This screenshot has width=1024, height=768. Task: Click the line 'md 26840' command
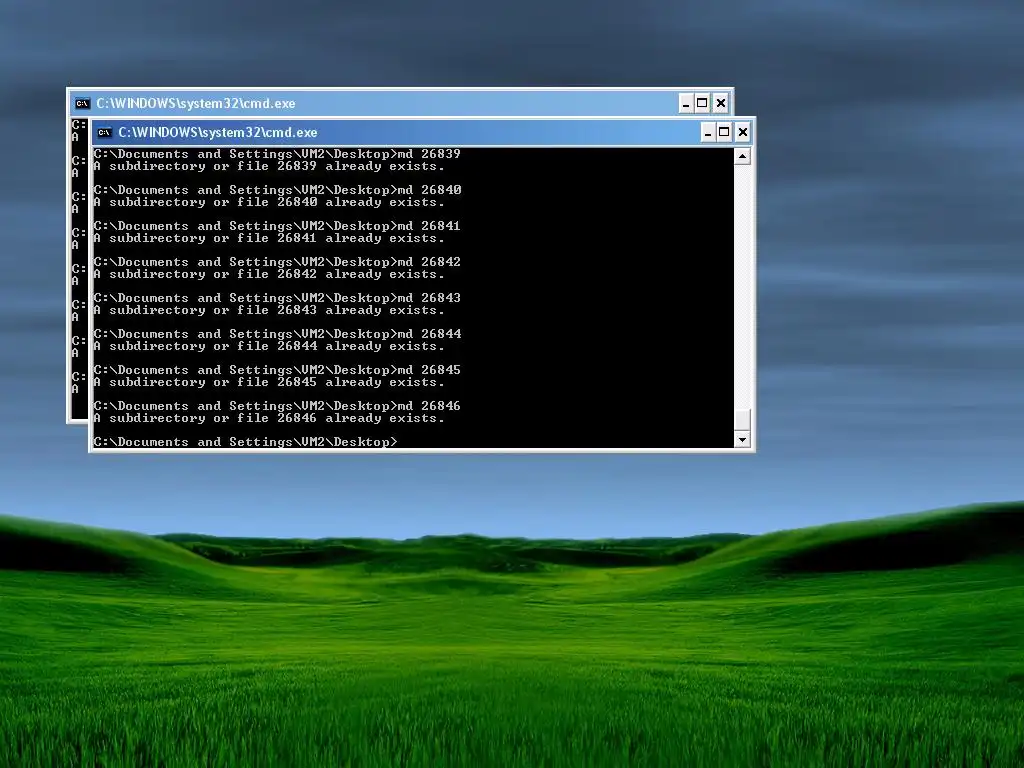277,190
